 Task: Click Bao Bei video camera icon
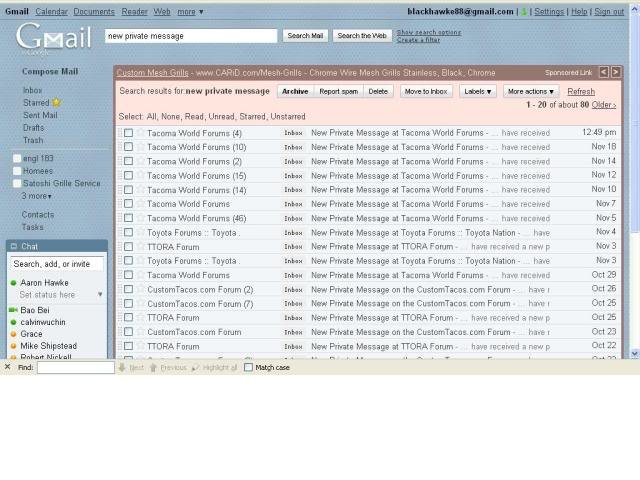tap(13, 310)
